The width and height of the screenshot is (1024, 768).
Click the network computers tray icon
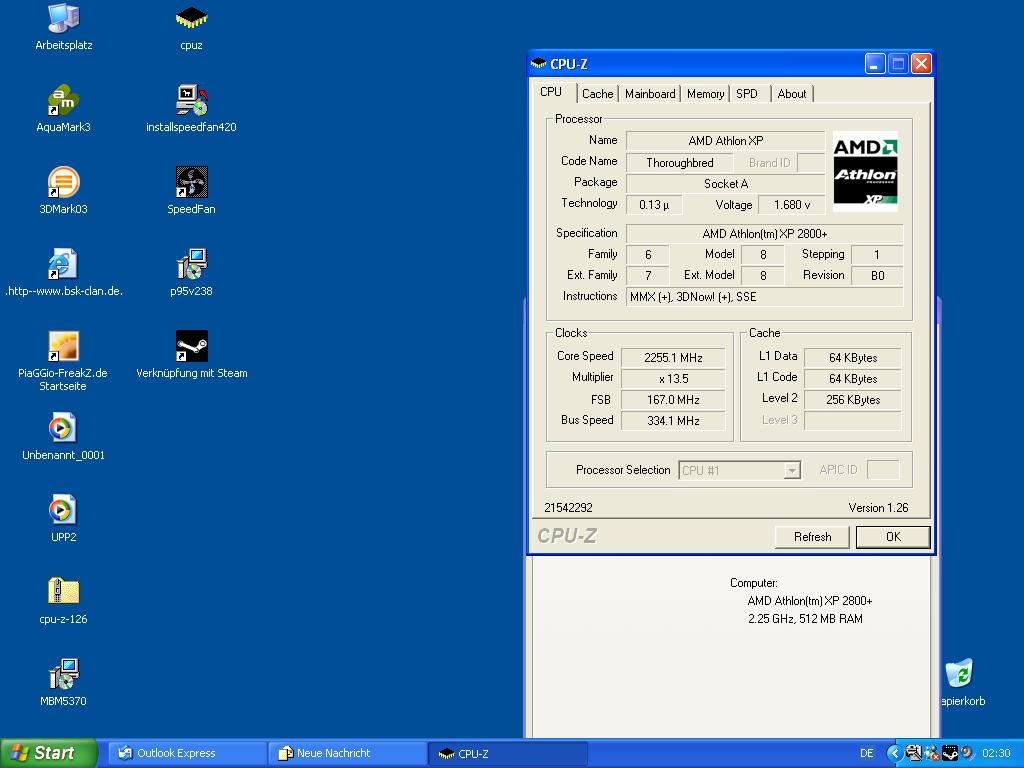click(913, 754)
